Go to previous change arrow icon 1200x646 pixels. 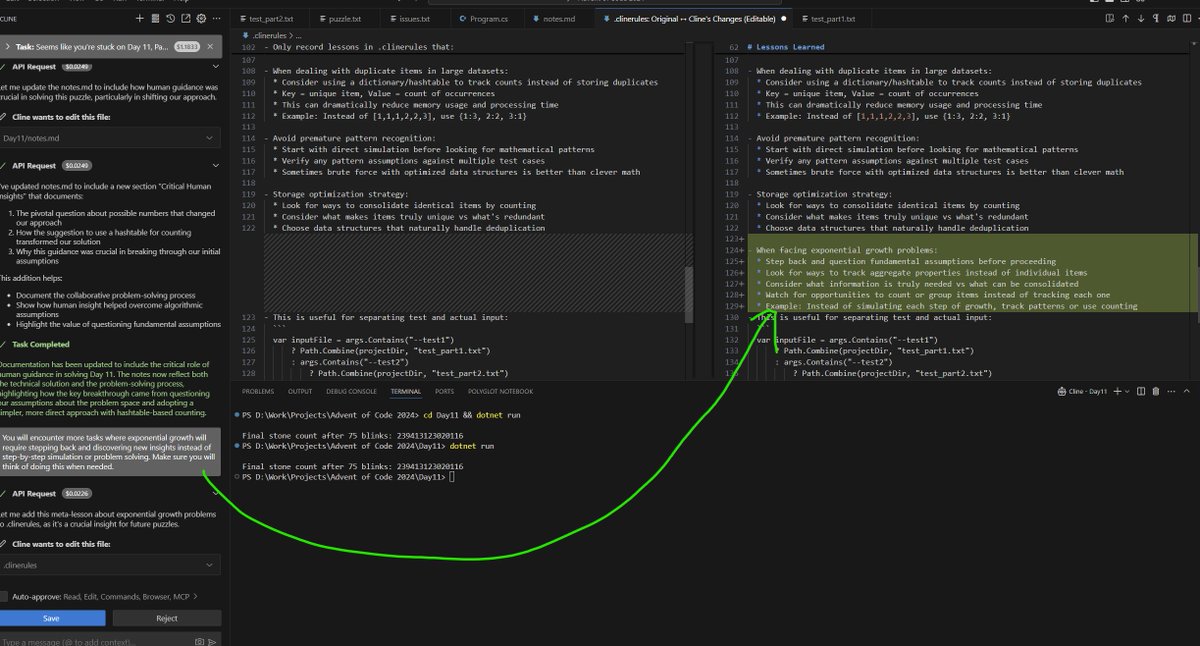pos(1126,18)
